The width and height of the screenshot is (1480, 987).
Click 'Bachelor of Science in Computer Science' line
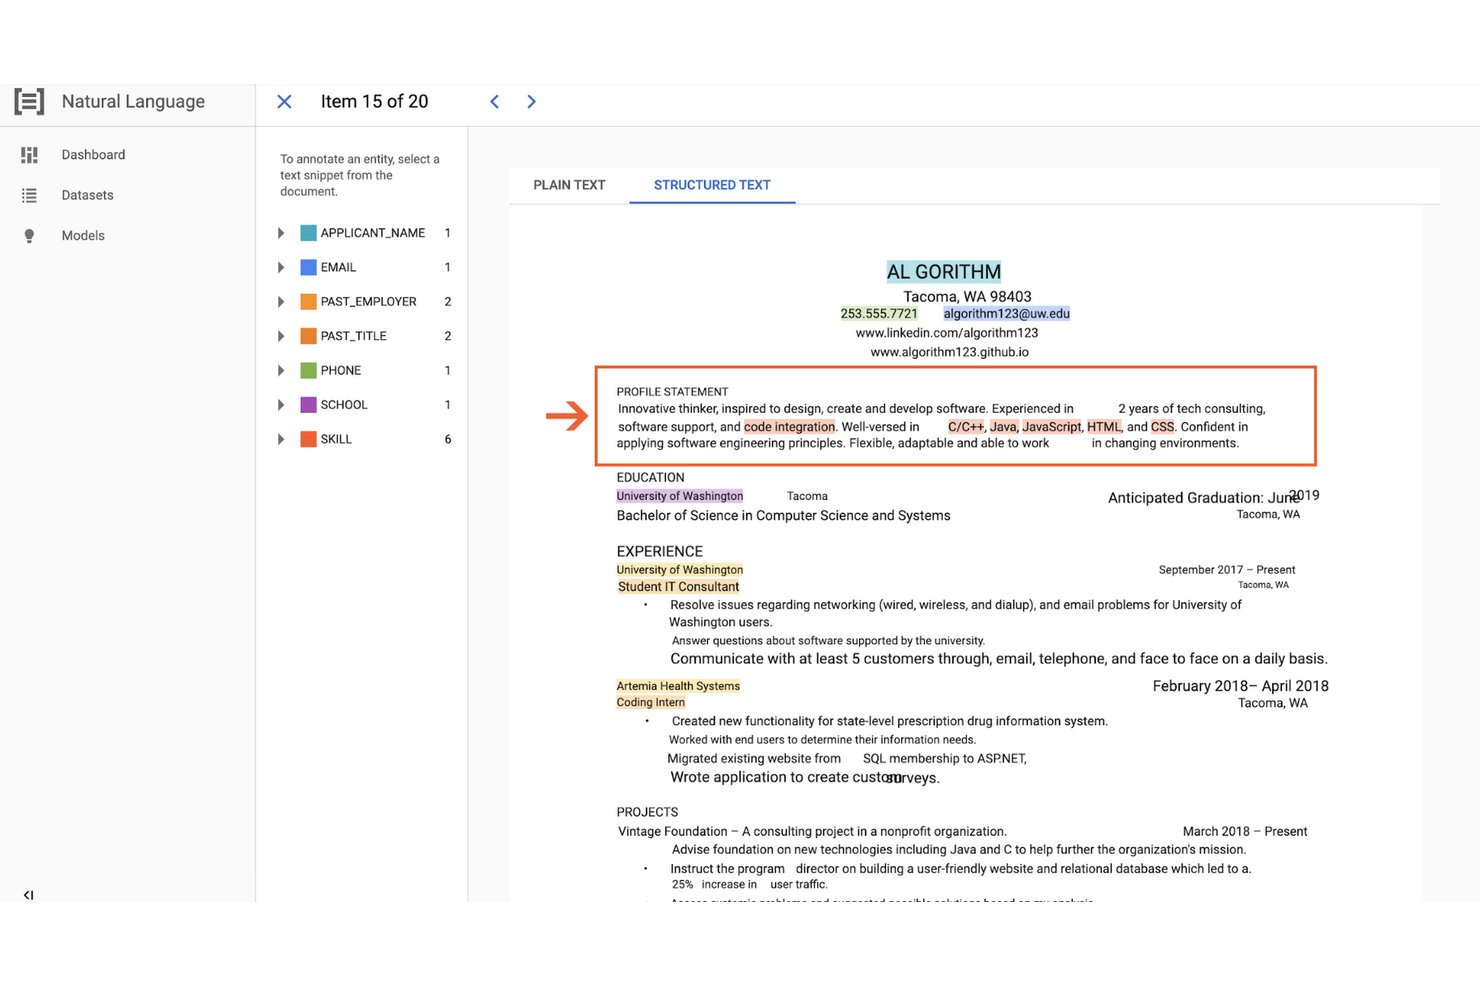click(x=783, y=516)
